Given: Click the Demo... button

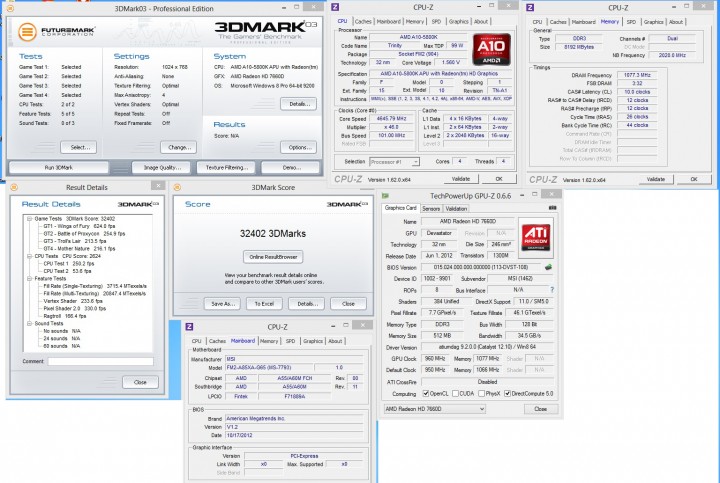Looking at the screenshot, I should [x=291, y=168].
